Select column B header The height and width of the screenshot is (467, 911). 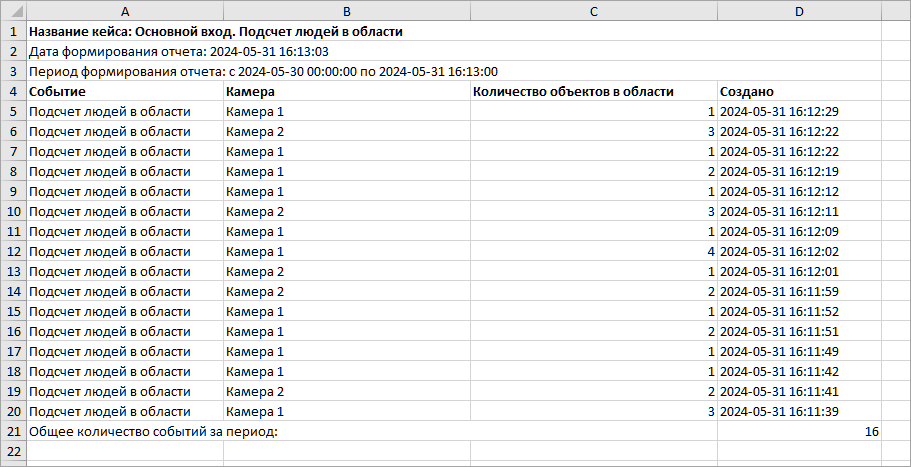[346, 11]
